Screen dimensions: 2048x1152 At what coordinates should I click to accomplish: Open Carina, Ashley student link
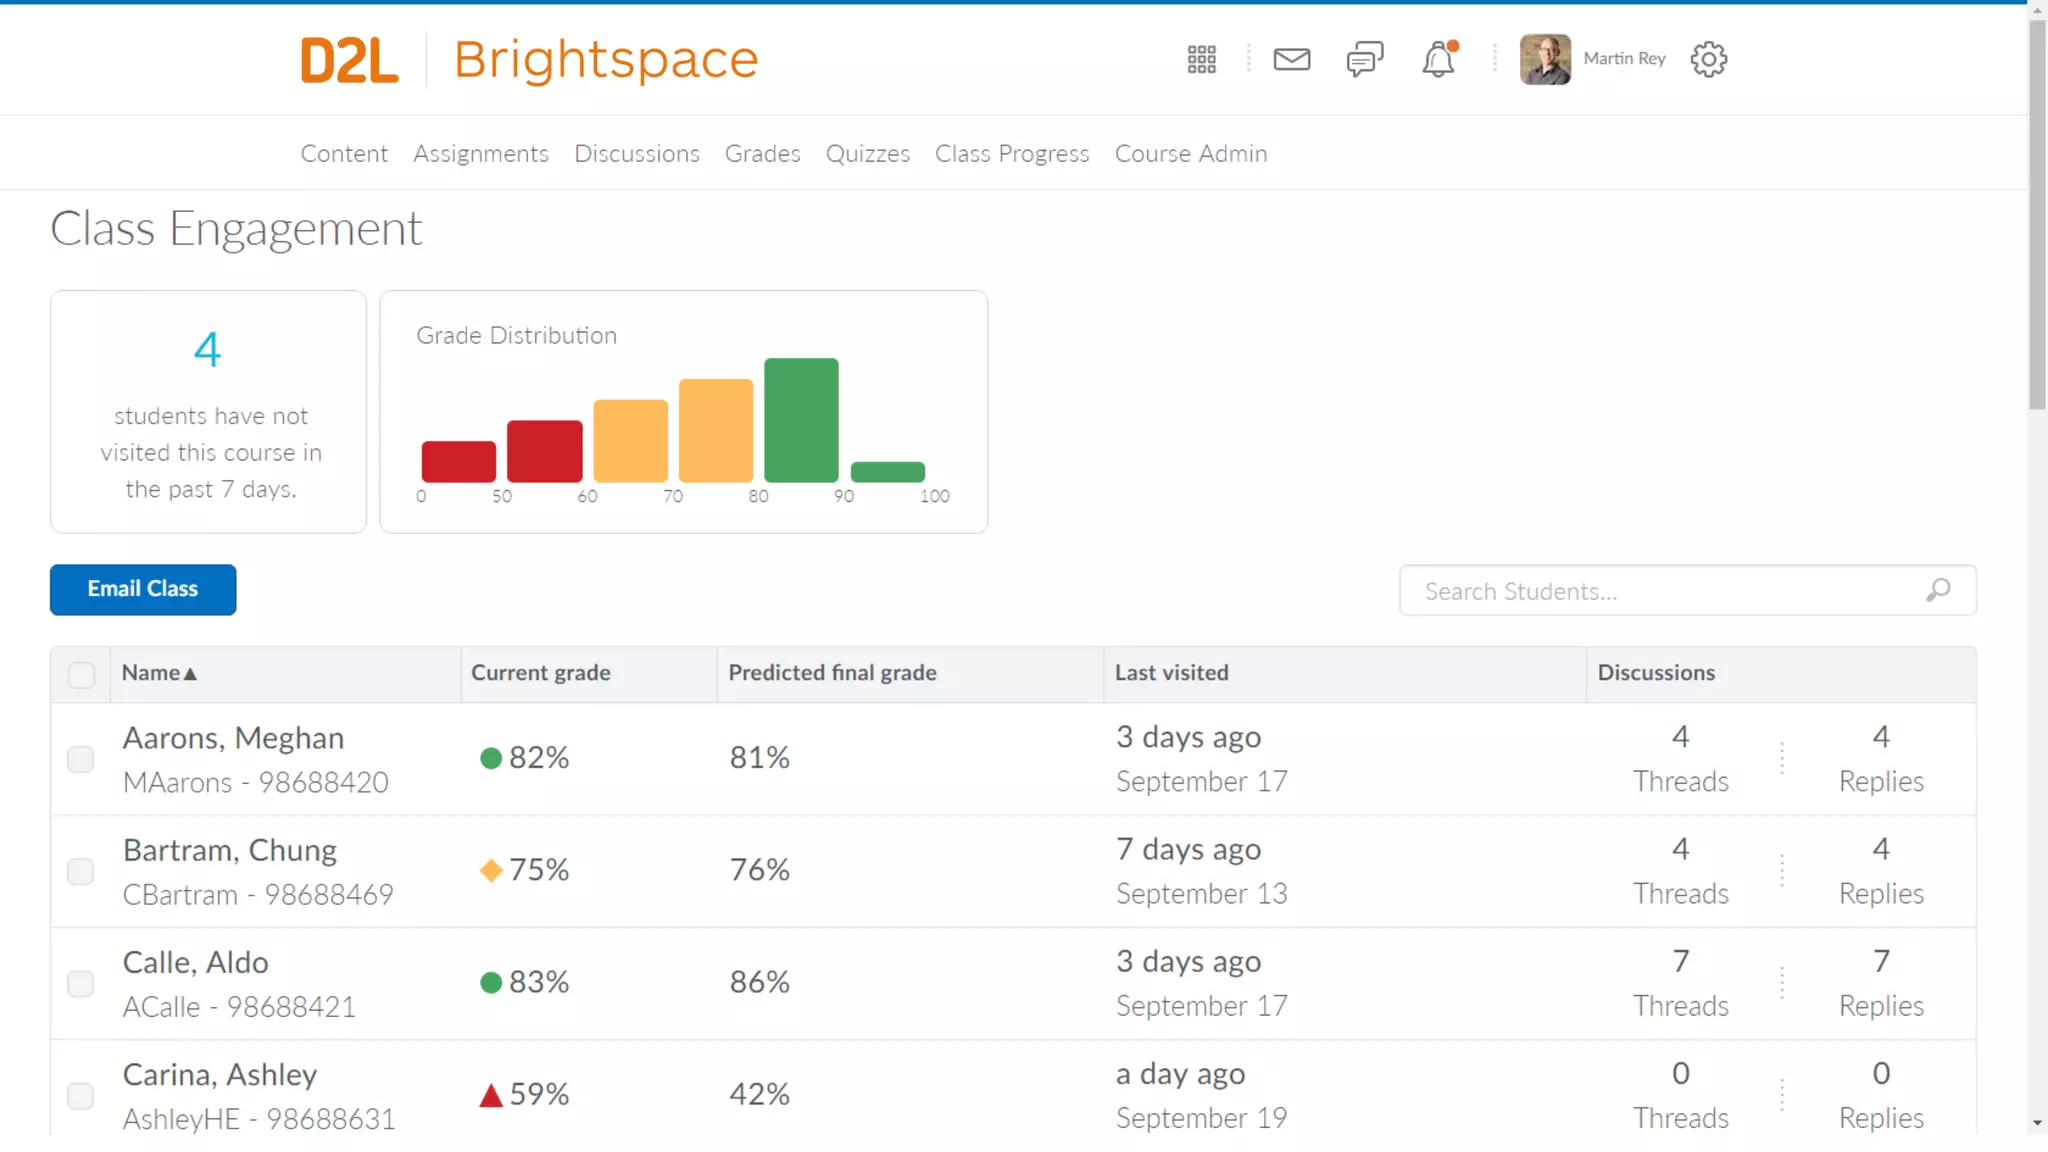tap(220, 1074)
